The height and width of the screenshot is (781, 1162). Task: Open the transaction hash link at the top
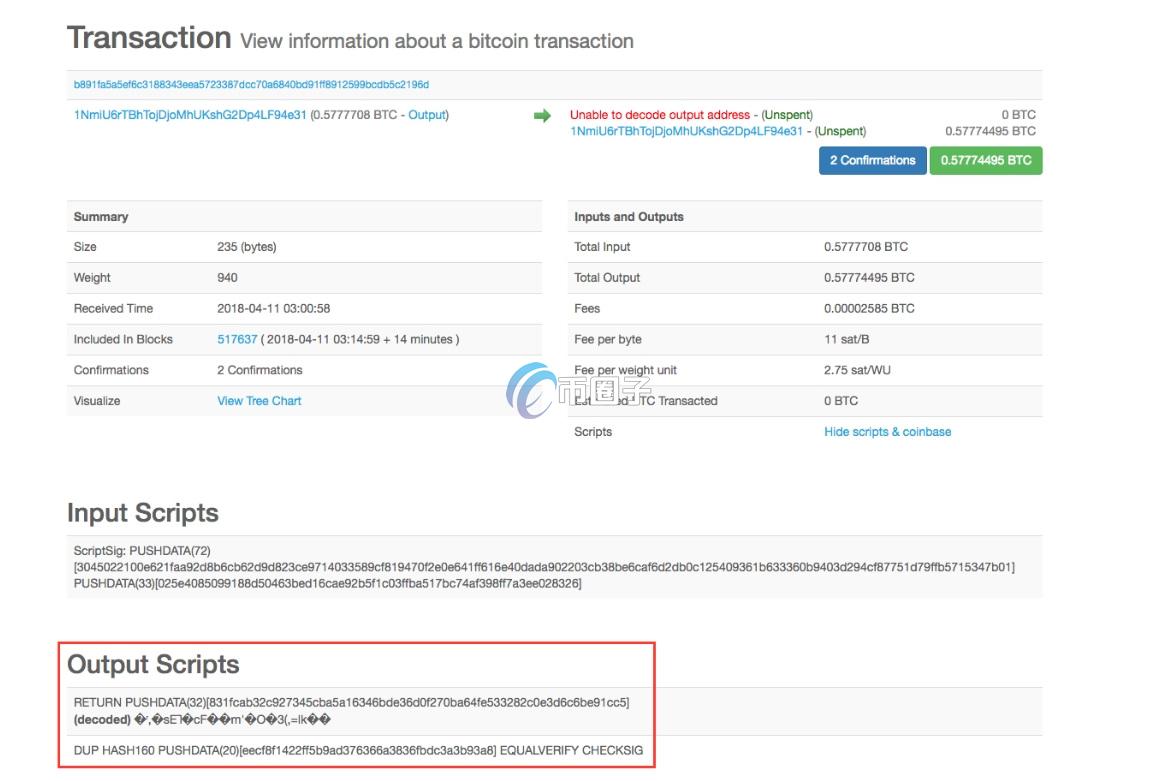coord(251,85)
